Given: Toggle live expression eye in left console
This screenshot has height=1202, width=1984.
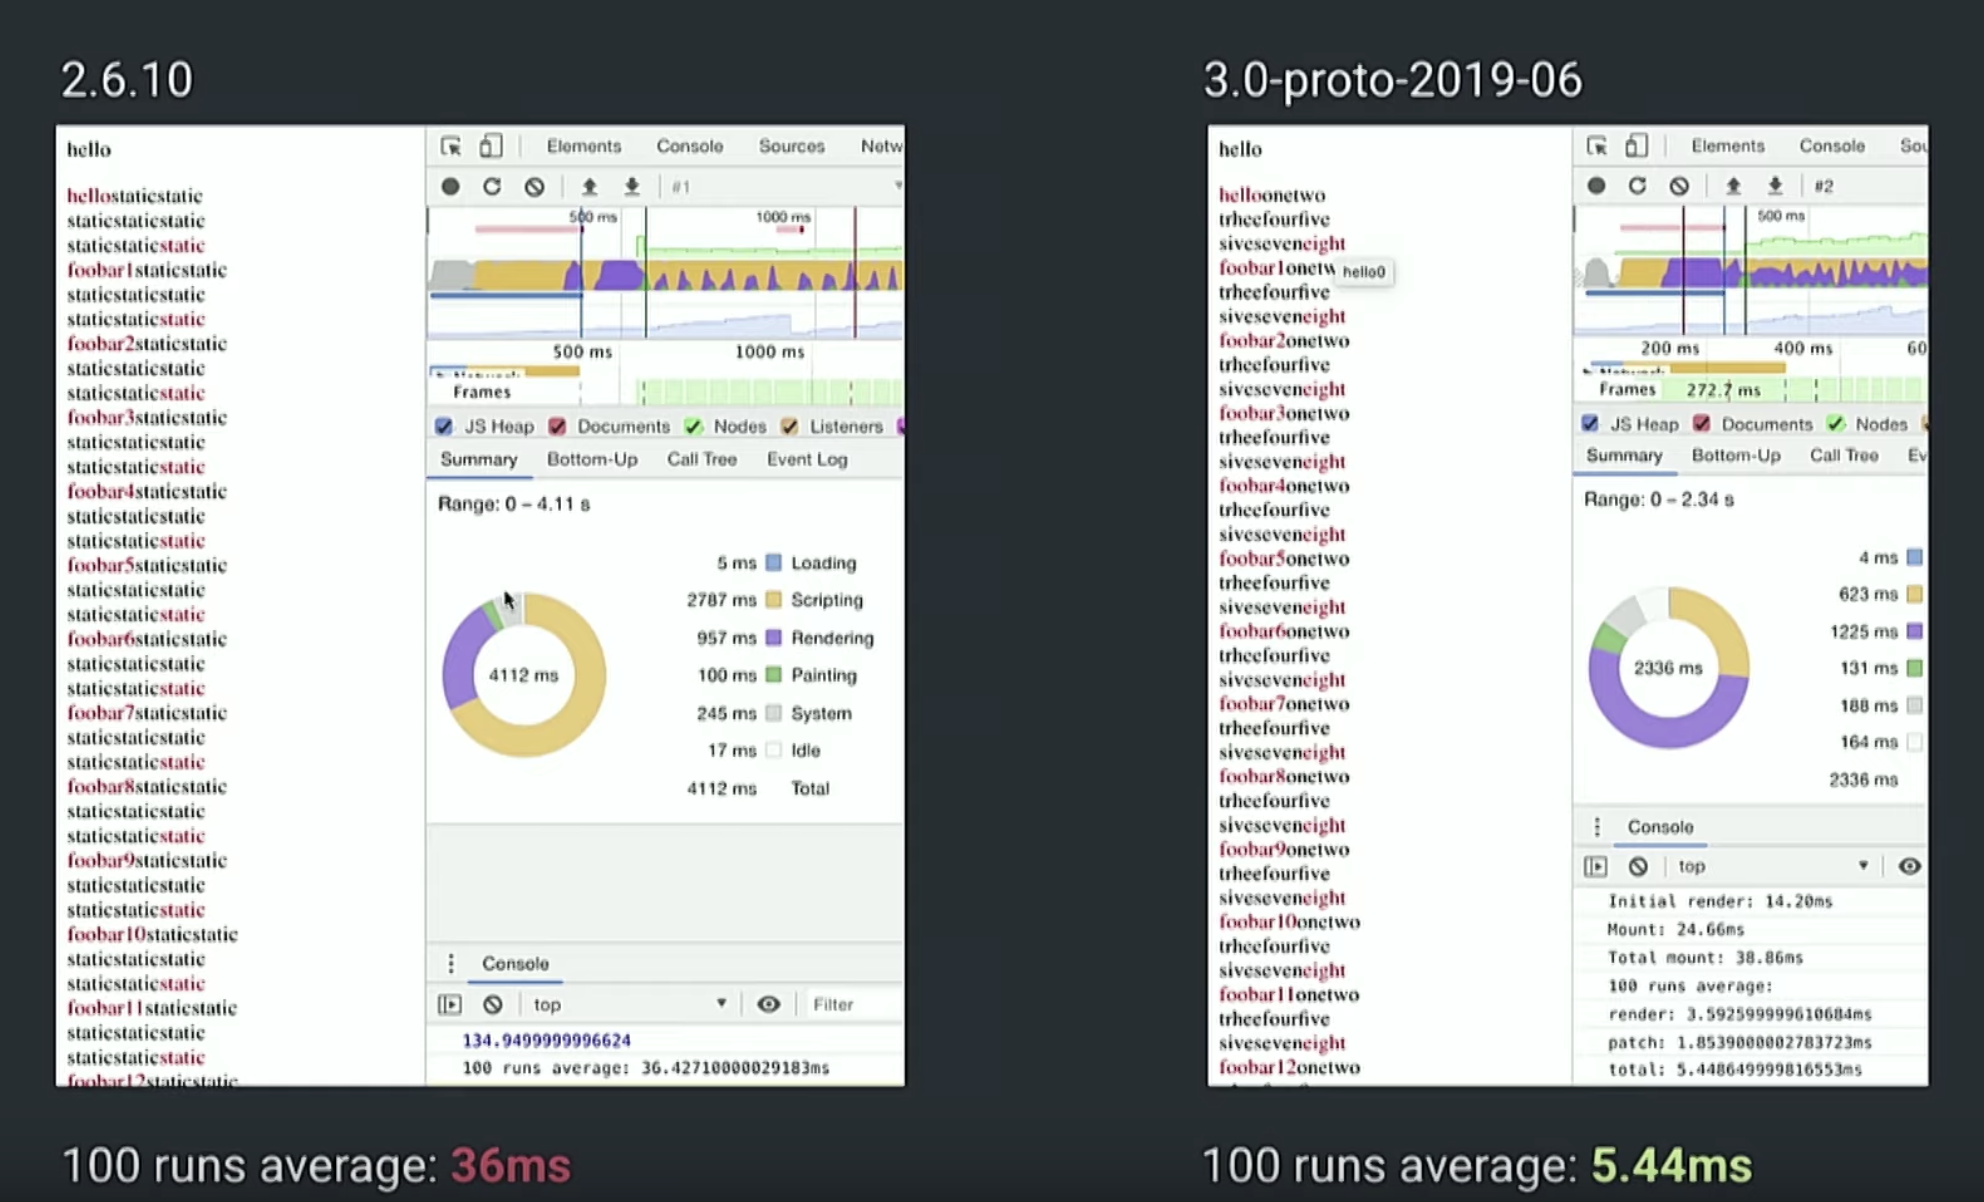Looking at the screenshot, I should pyautogui.click(x=768, y=1004).
